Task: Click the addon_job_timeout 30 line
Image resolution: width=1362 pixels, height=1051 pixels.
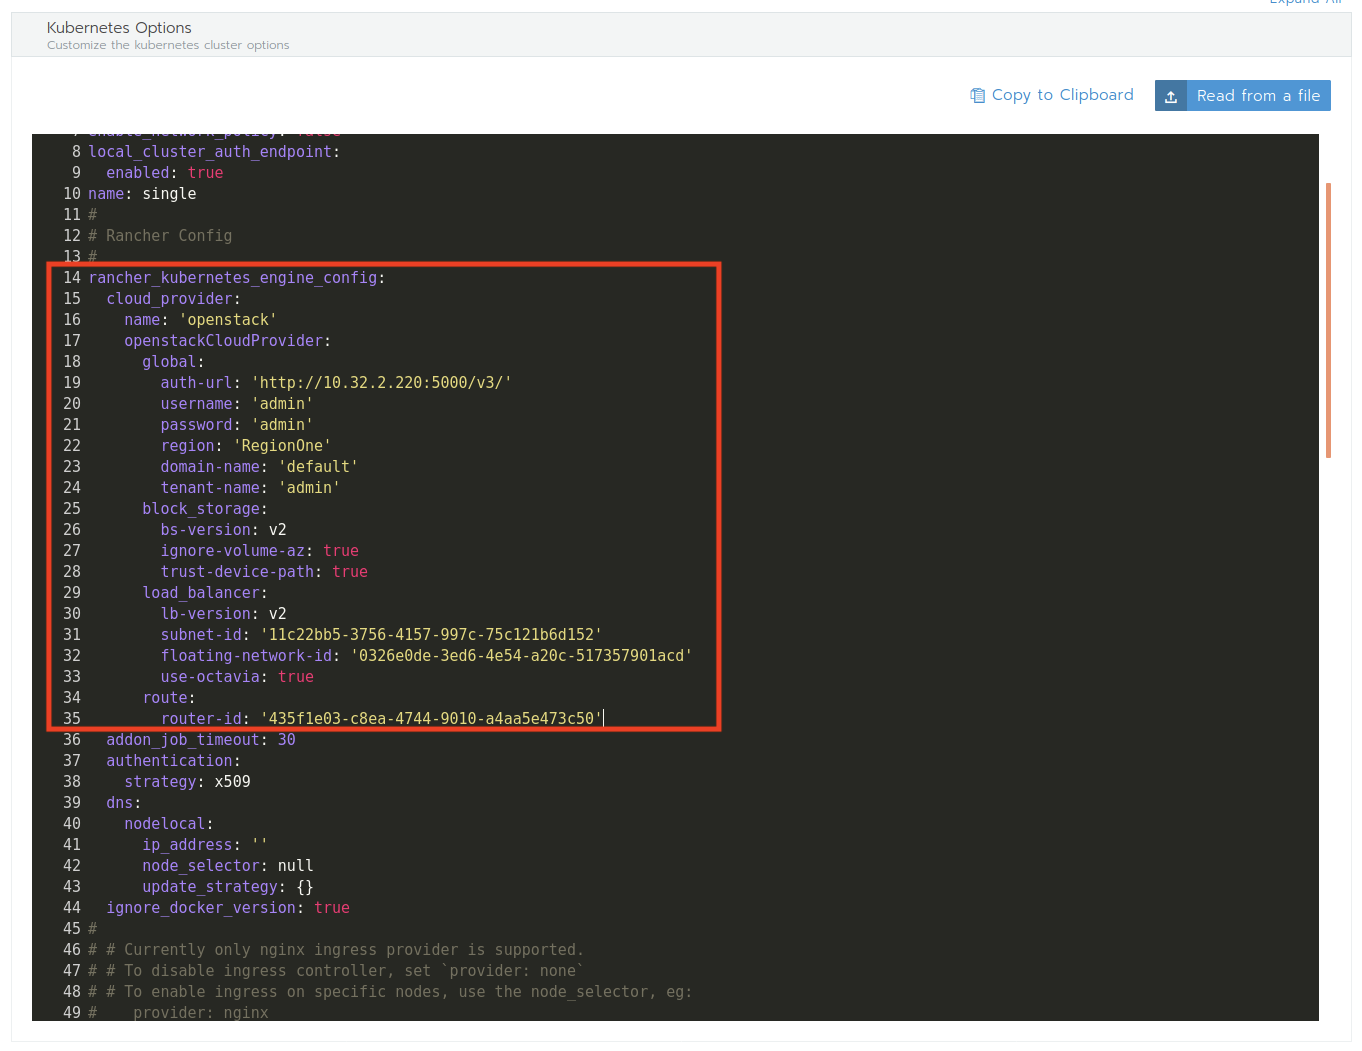Action: (201, 740)
